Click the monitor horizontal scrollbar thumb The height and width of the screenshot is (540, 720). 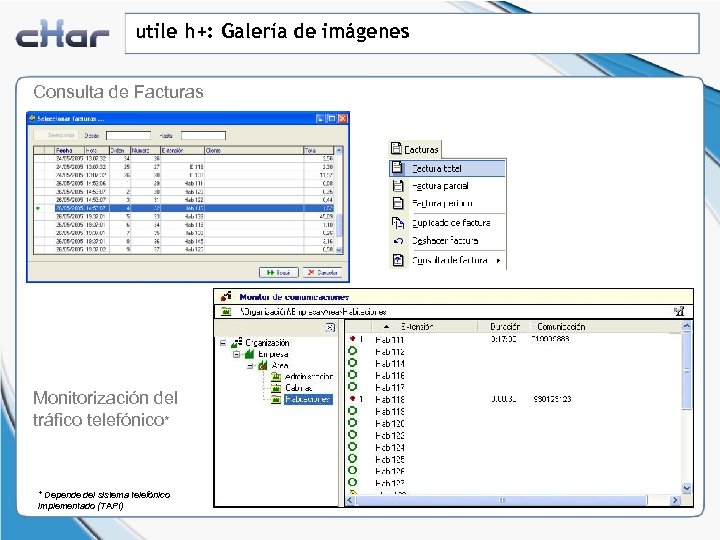(x=501, y=500)
